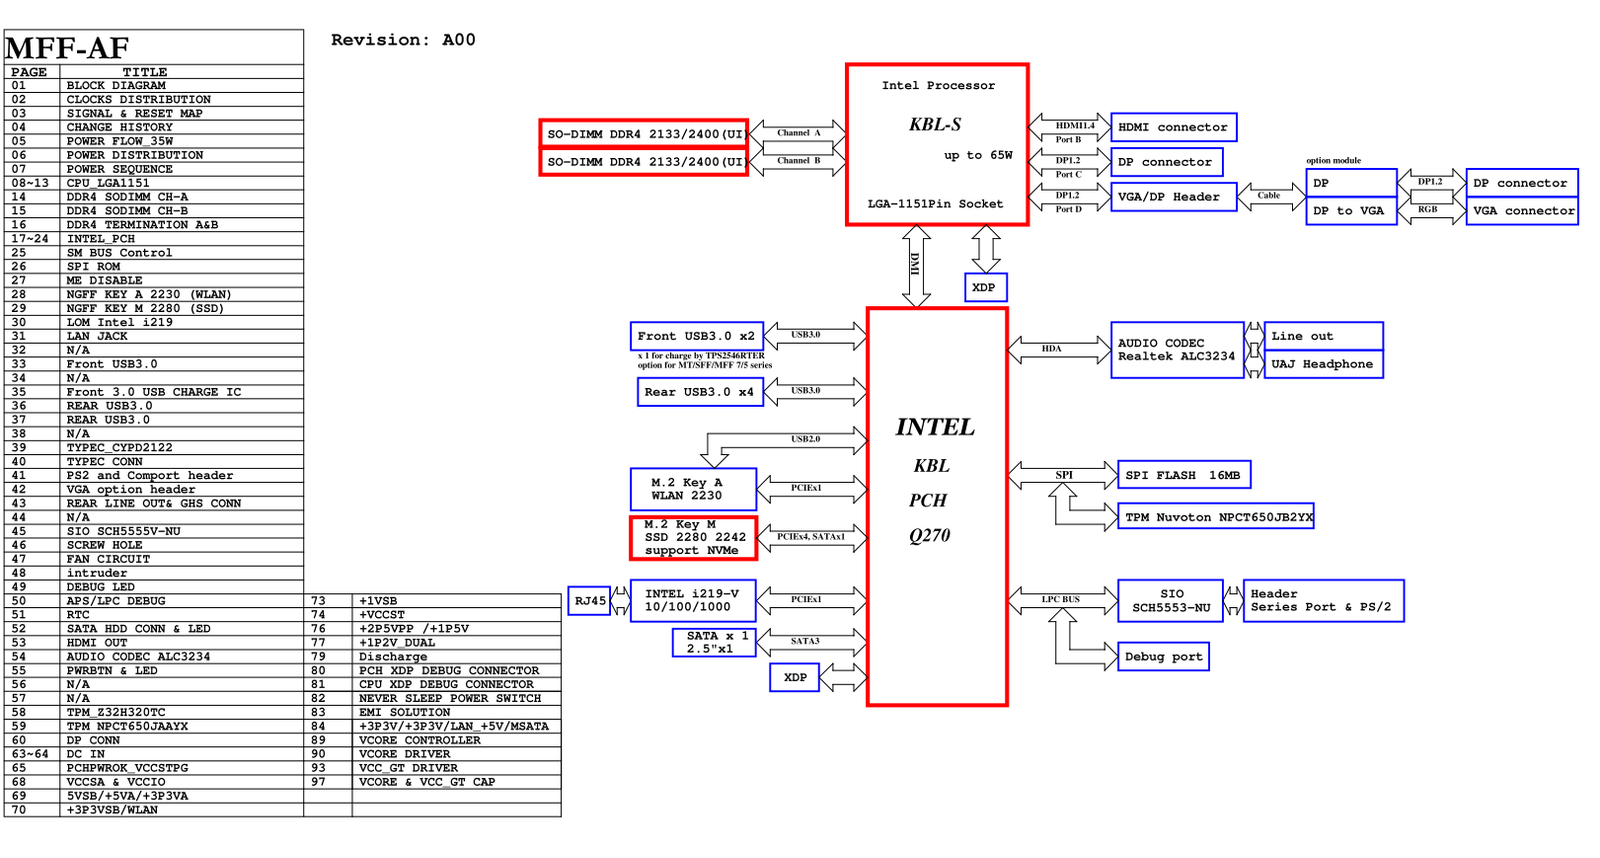Click the UAJ Headphone block
Screen dimensions: 1600x858
coord(1323,364)
